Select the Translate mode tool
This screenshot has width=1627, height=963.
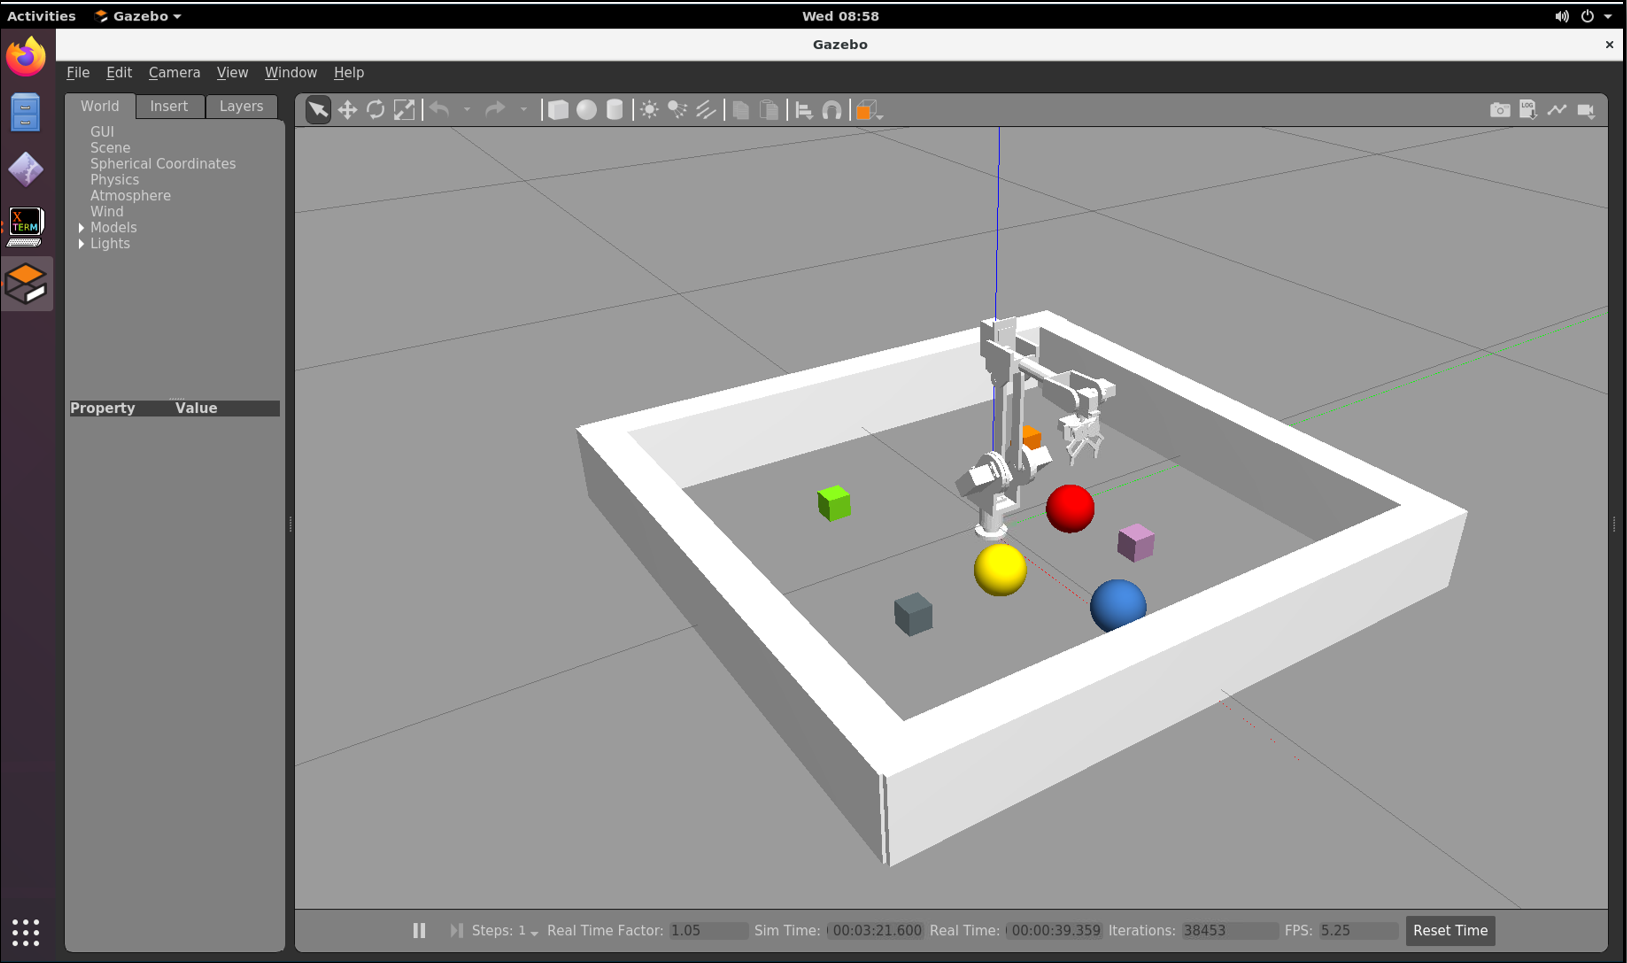click(x=347, y=110)
